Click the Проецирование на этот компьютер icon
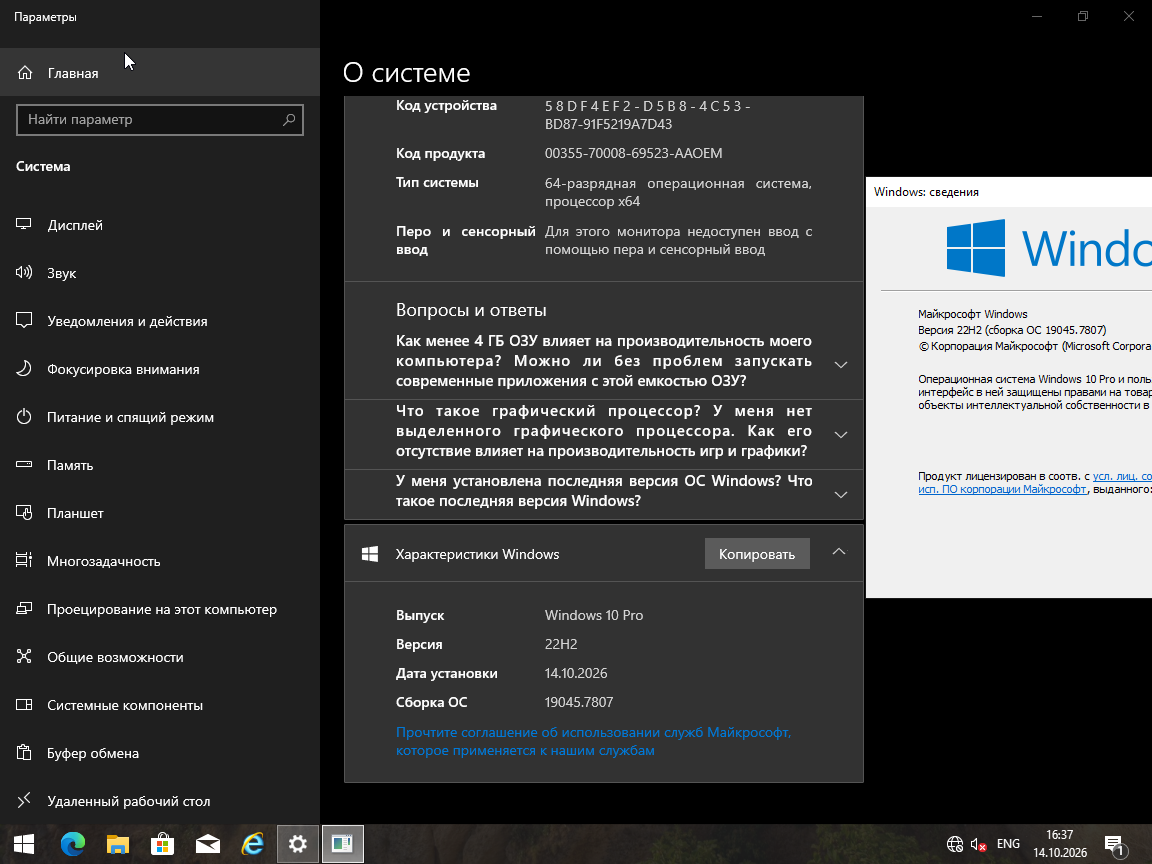The image size is (1152, 864). tap(24, 608)
